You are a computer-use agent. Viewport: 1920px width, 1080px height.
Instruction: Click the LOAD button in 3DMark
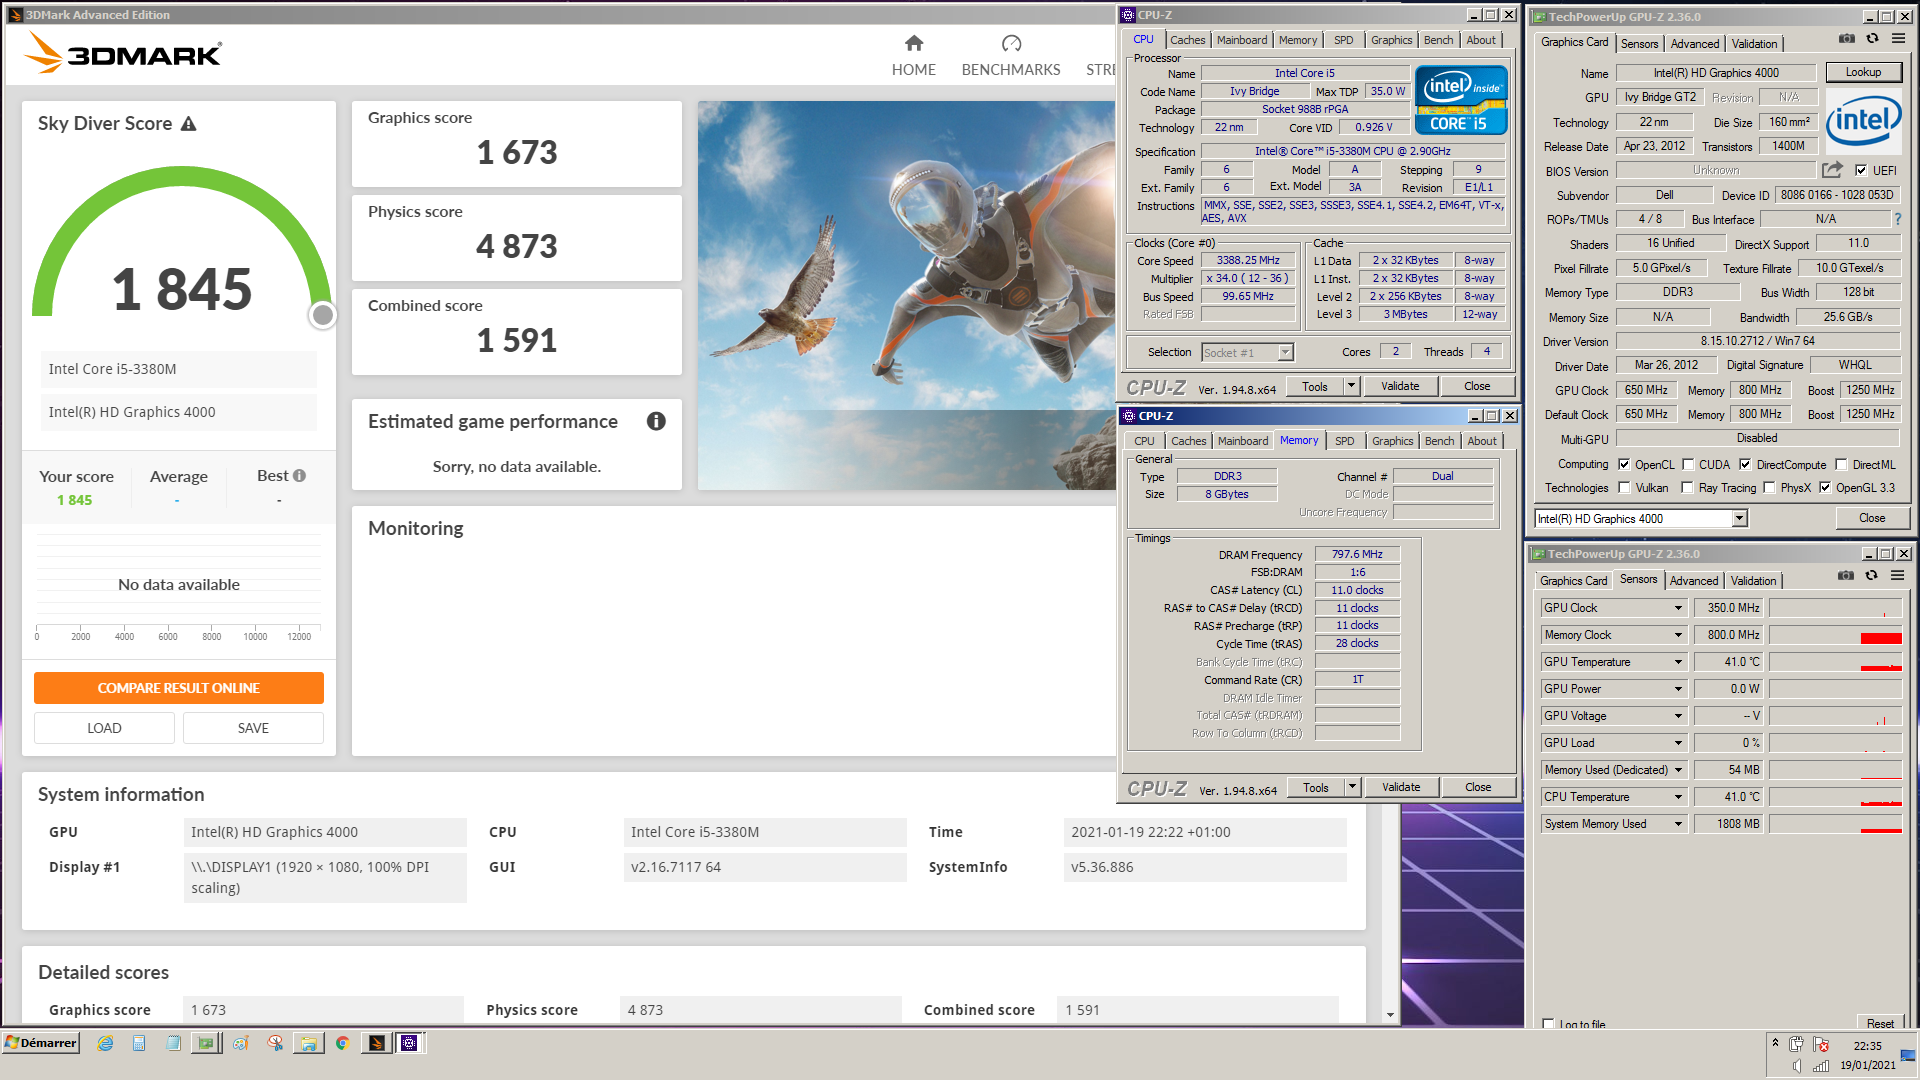coord(104,728)
